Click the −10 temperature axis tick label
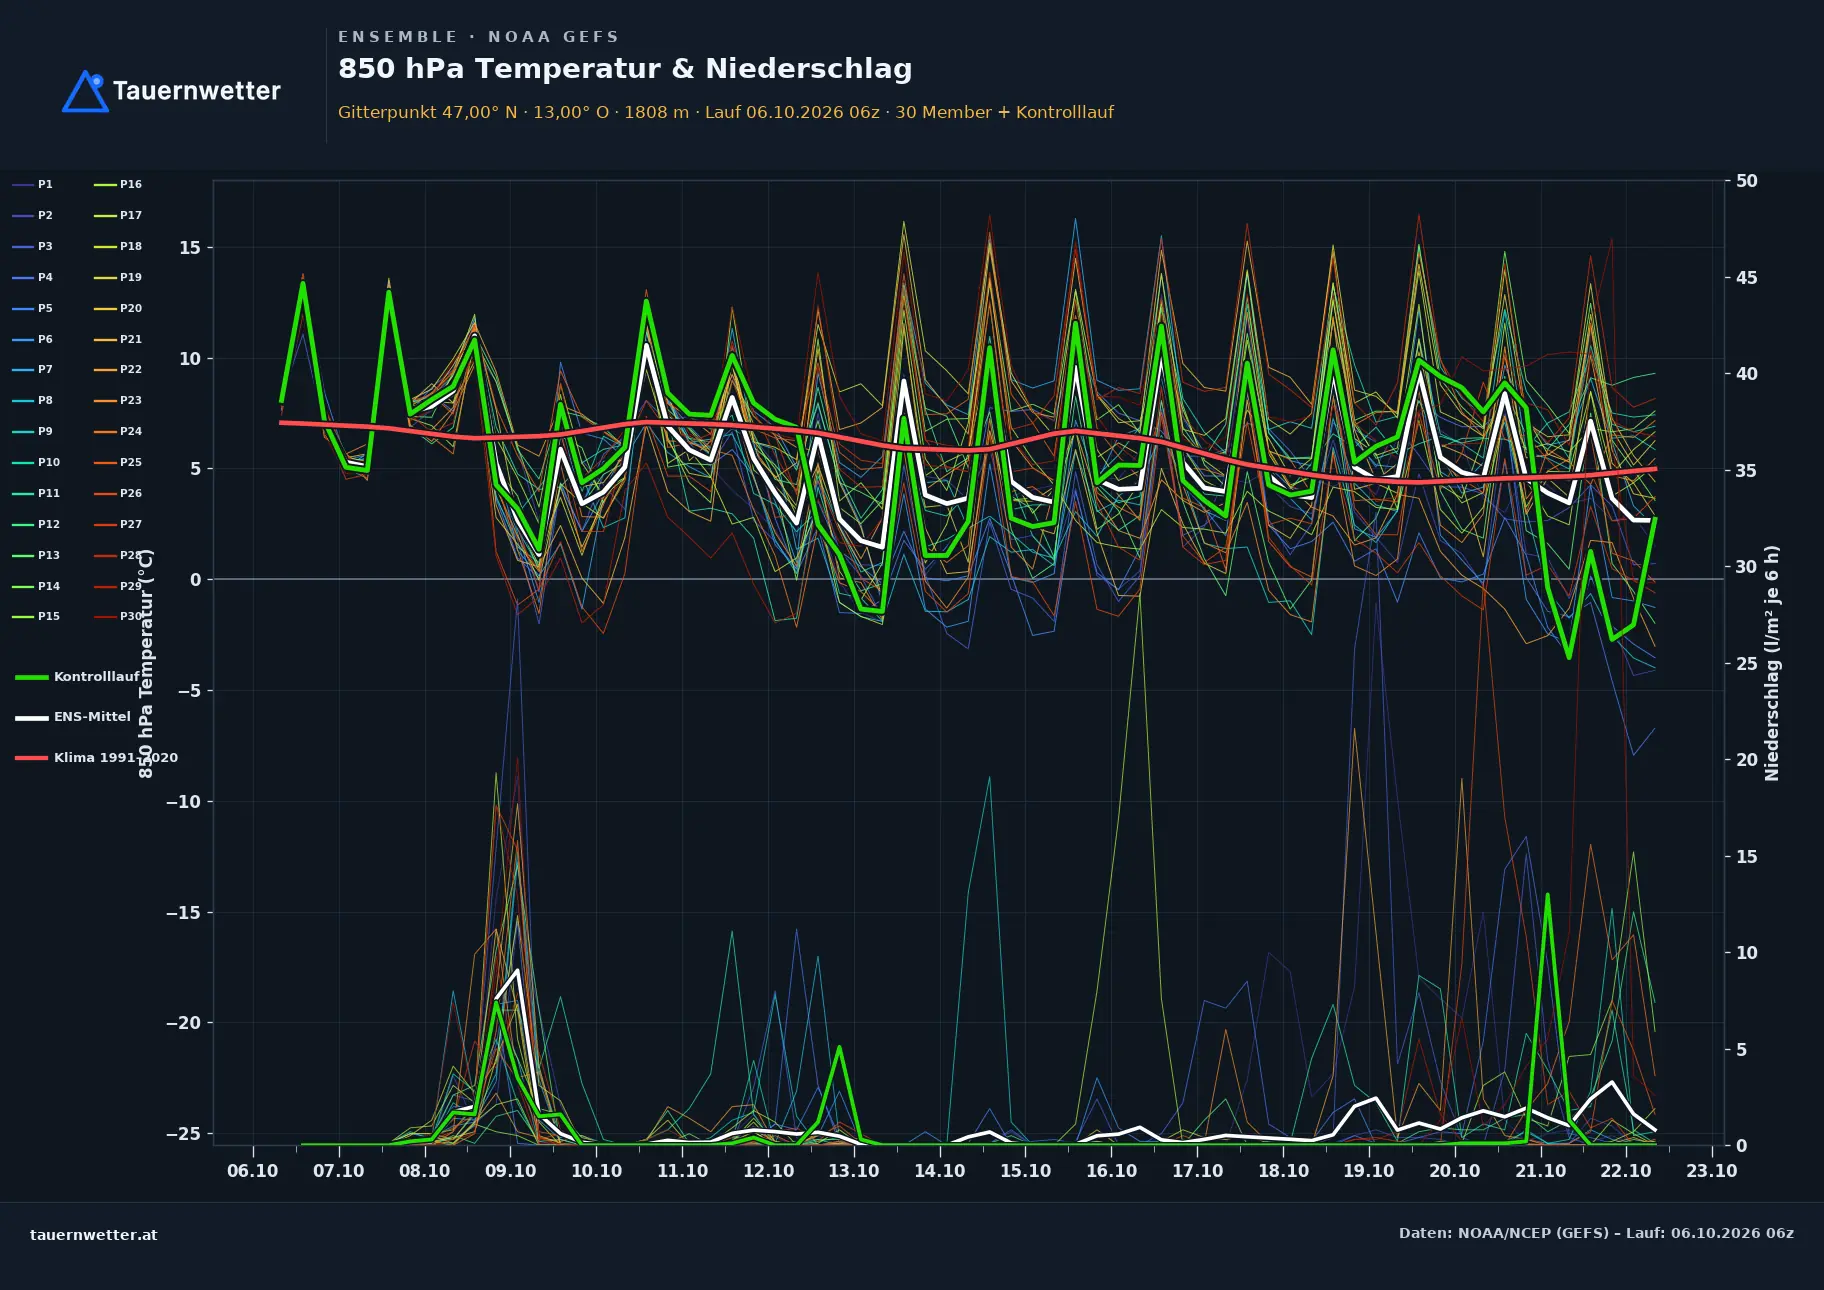This screenshot has height=1290, width=1824. coord(183,802)
